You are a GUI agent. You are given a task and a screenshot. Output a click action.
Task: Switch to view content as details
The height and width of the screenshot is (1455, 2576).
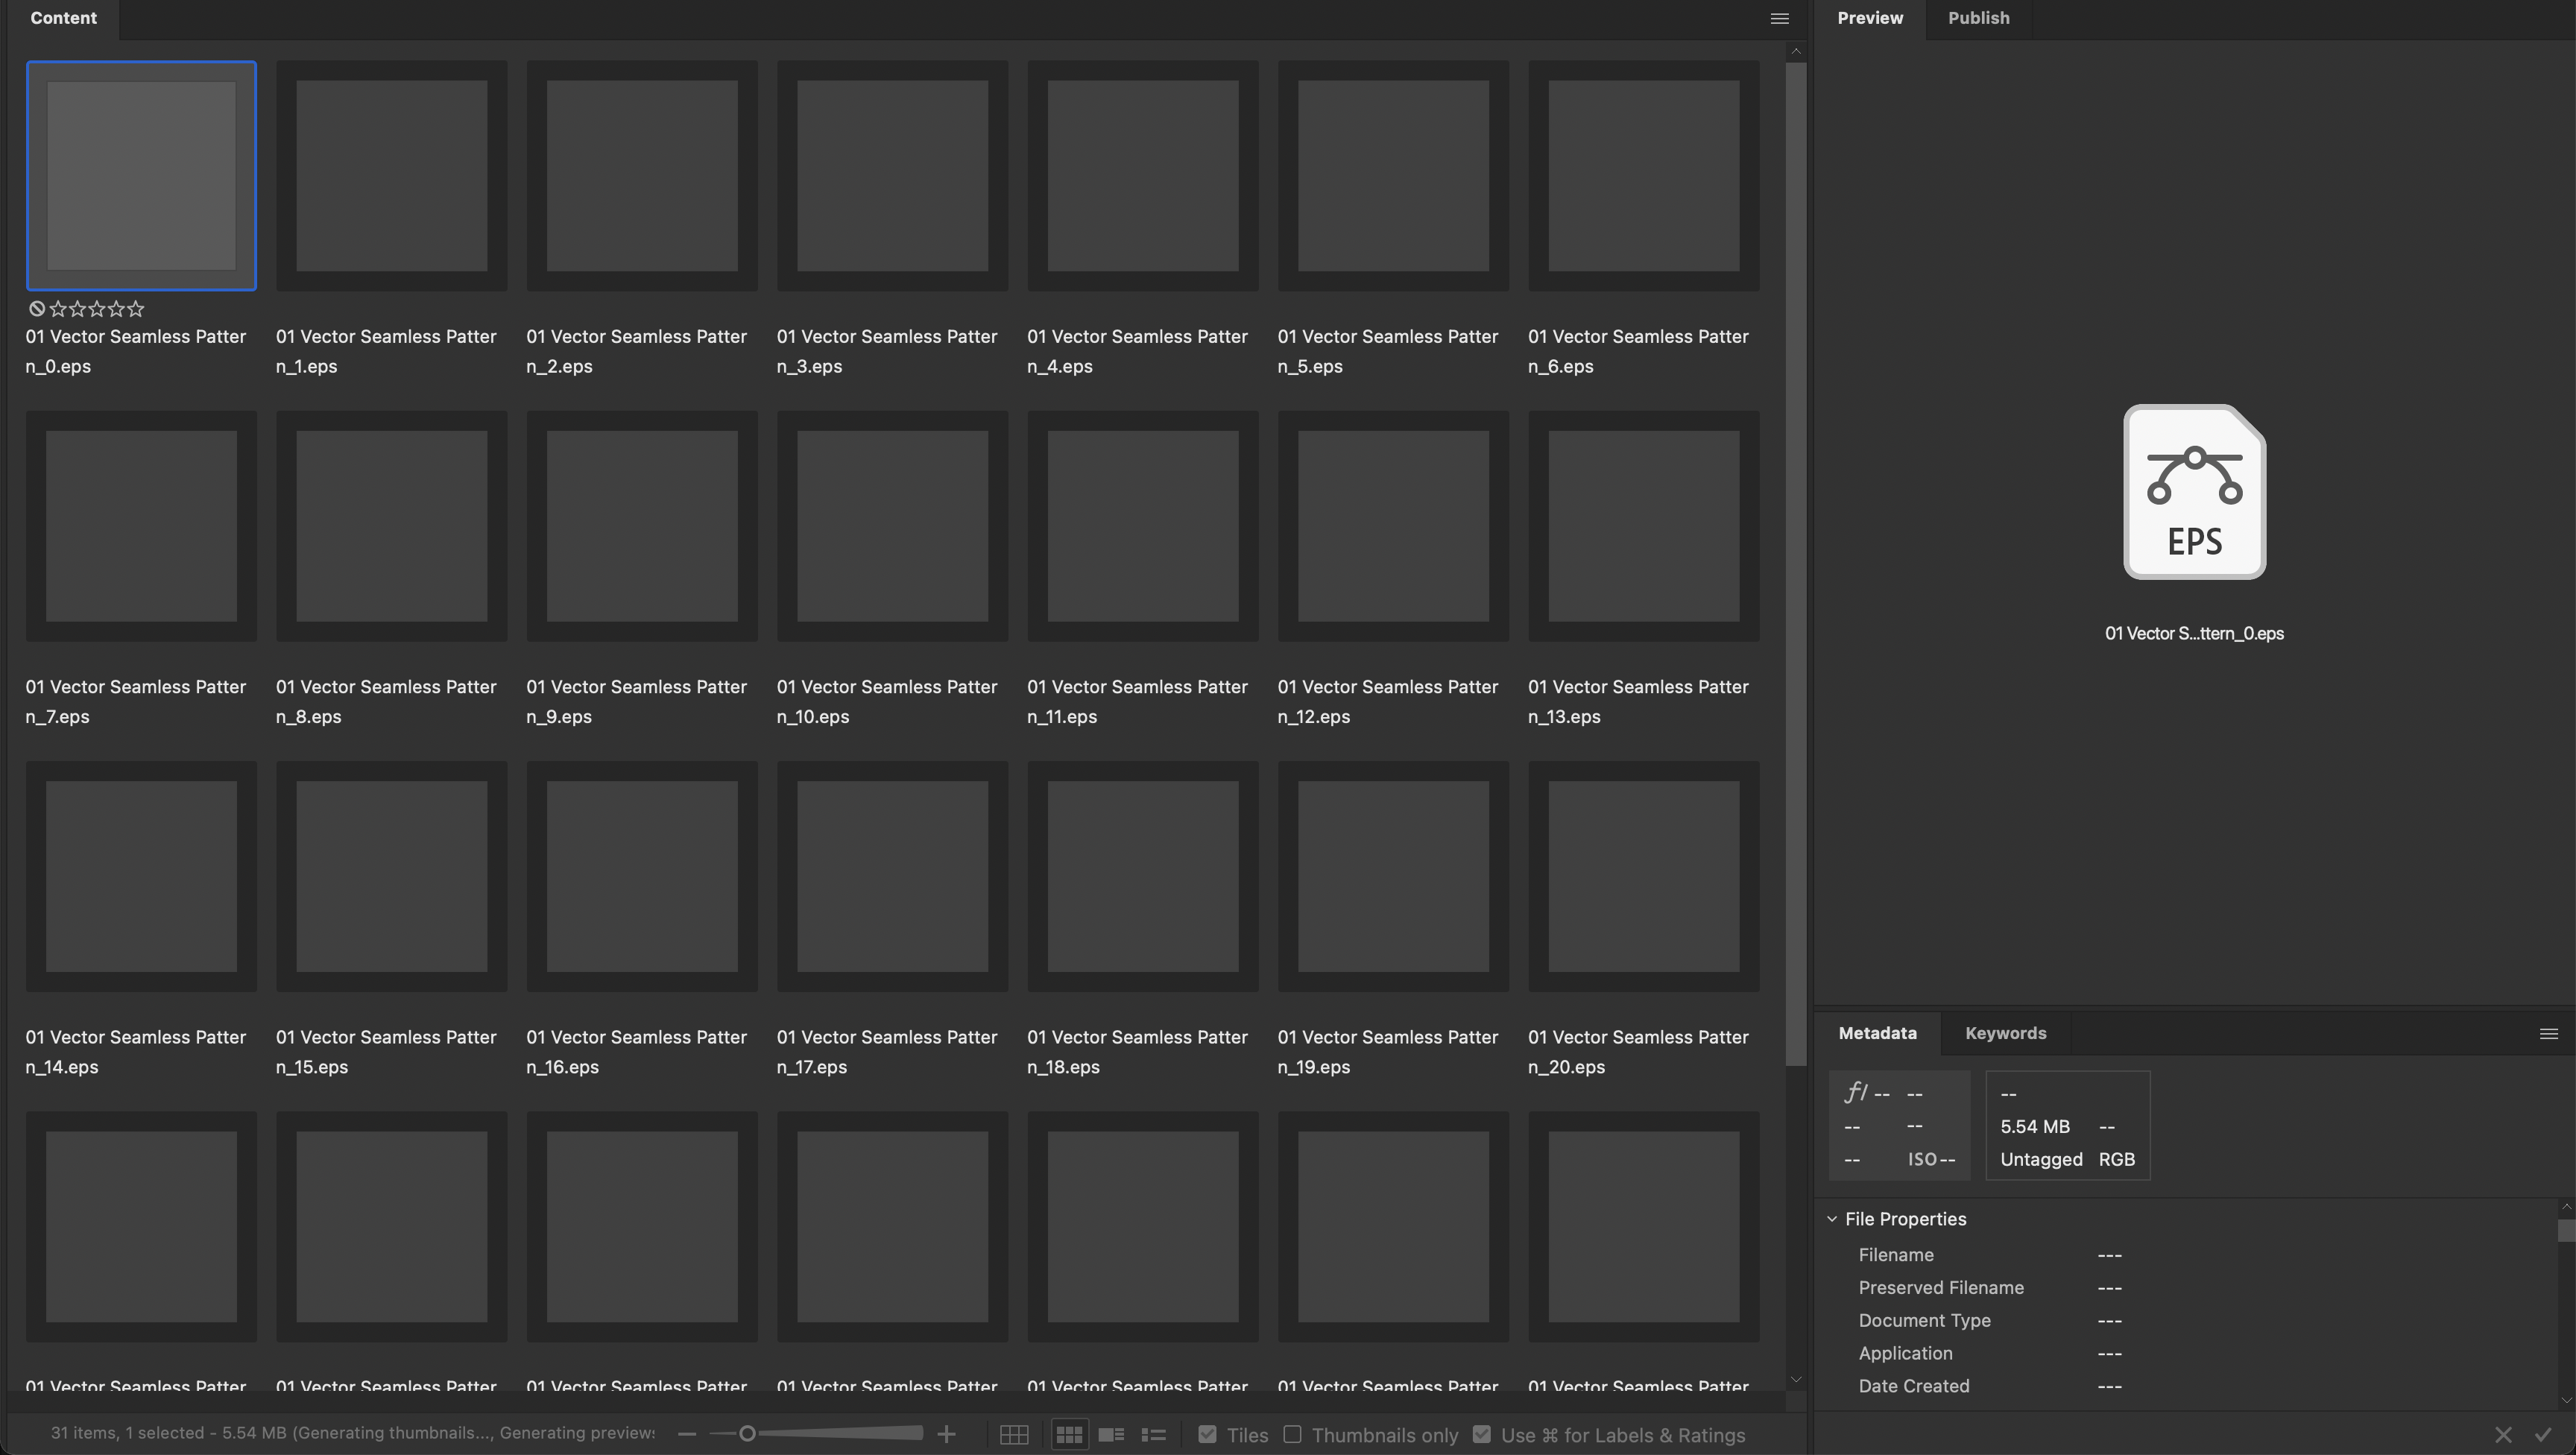pyautogui.click(x=1111, y=1435)
